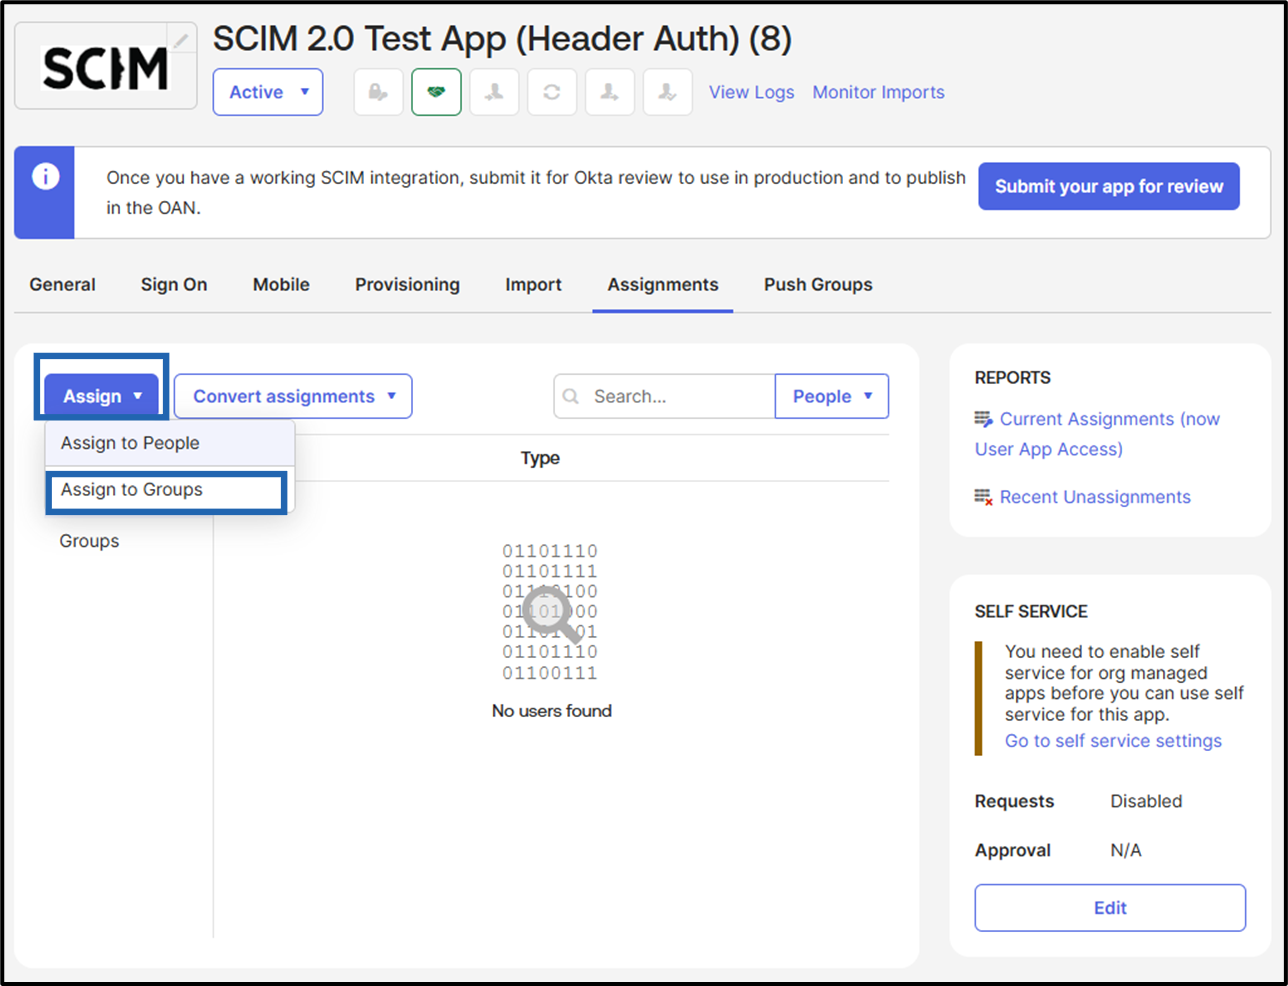Click the circular sync arrows icon
The width and height of the screenshot is (1288, 986).
pos(552,92)
